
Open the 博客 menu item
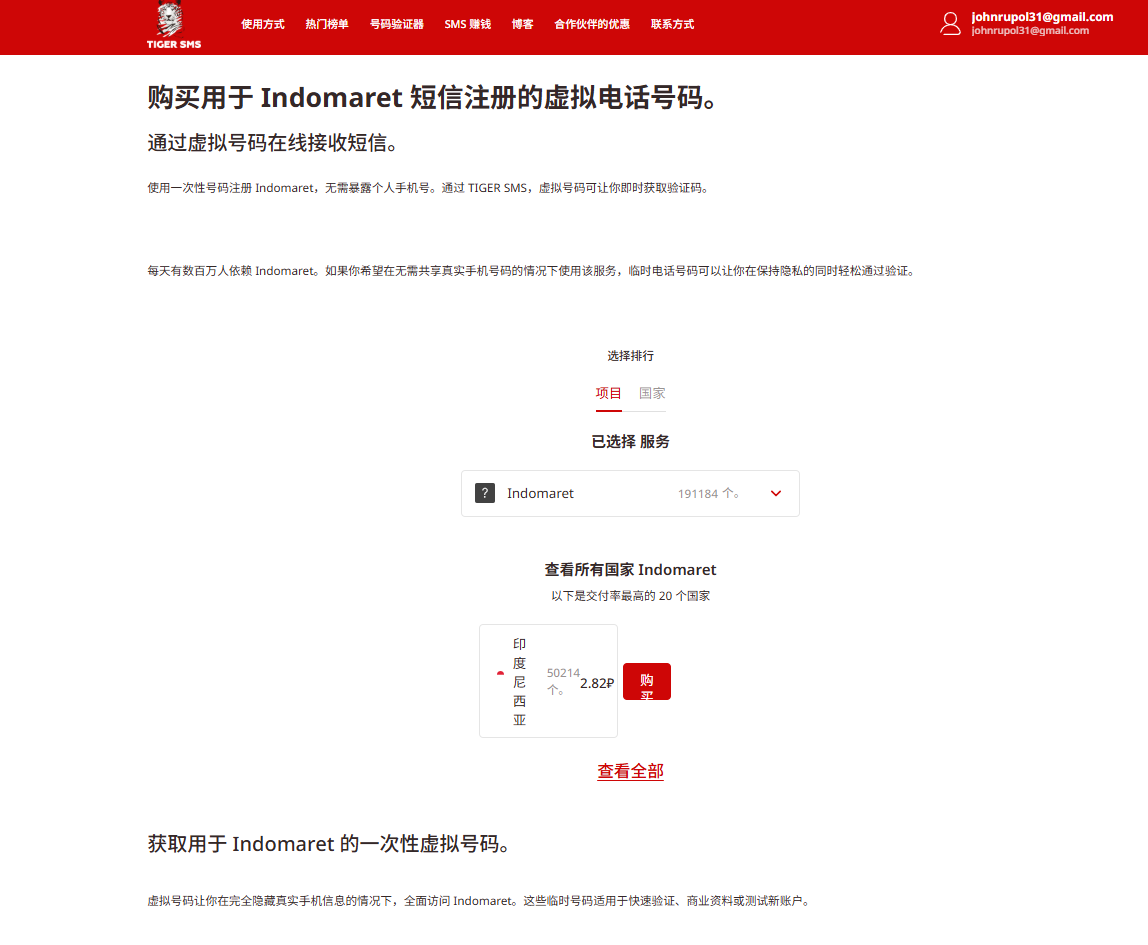pos(522,24)
